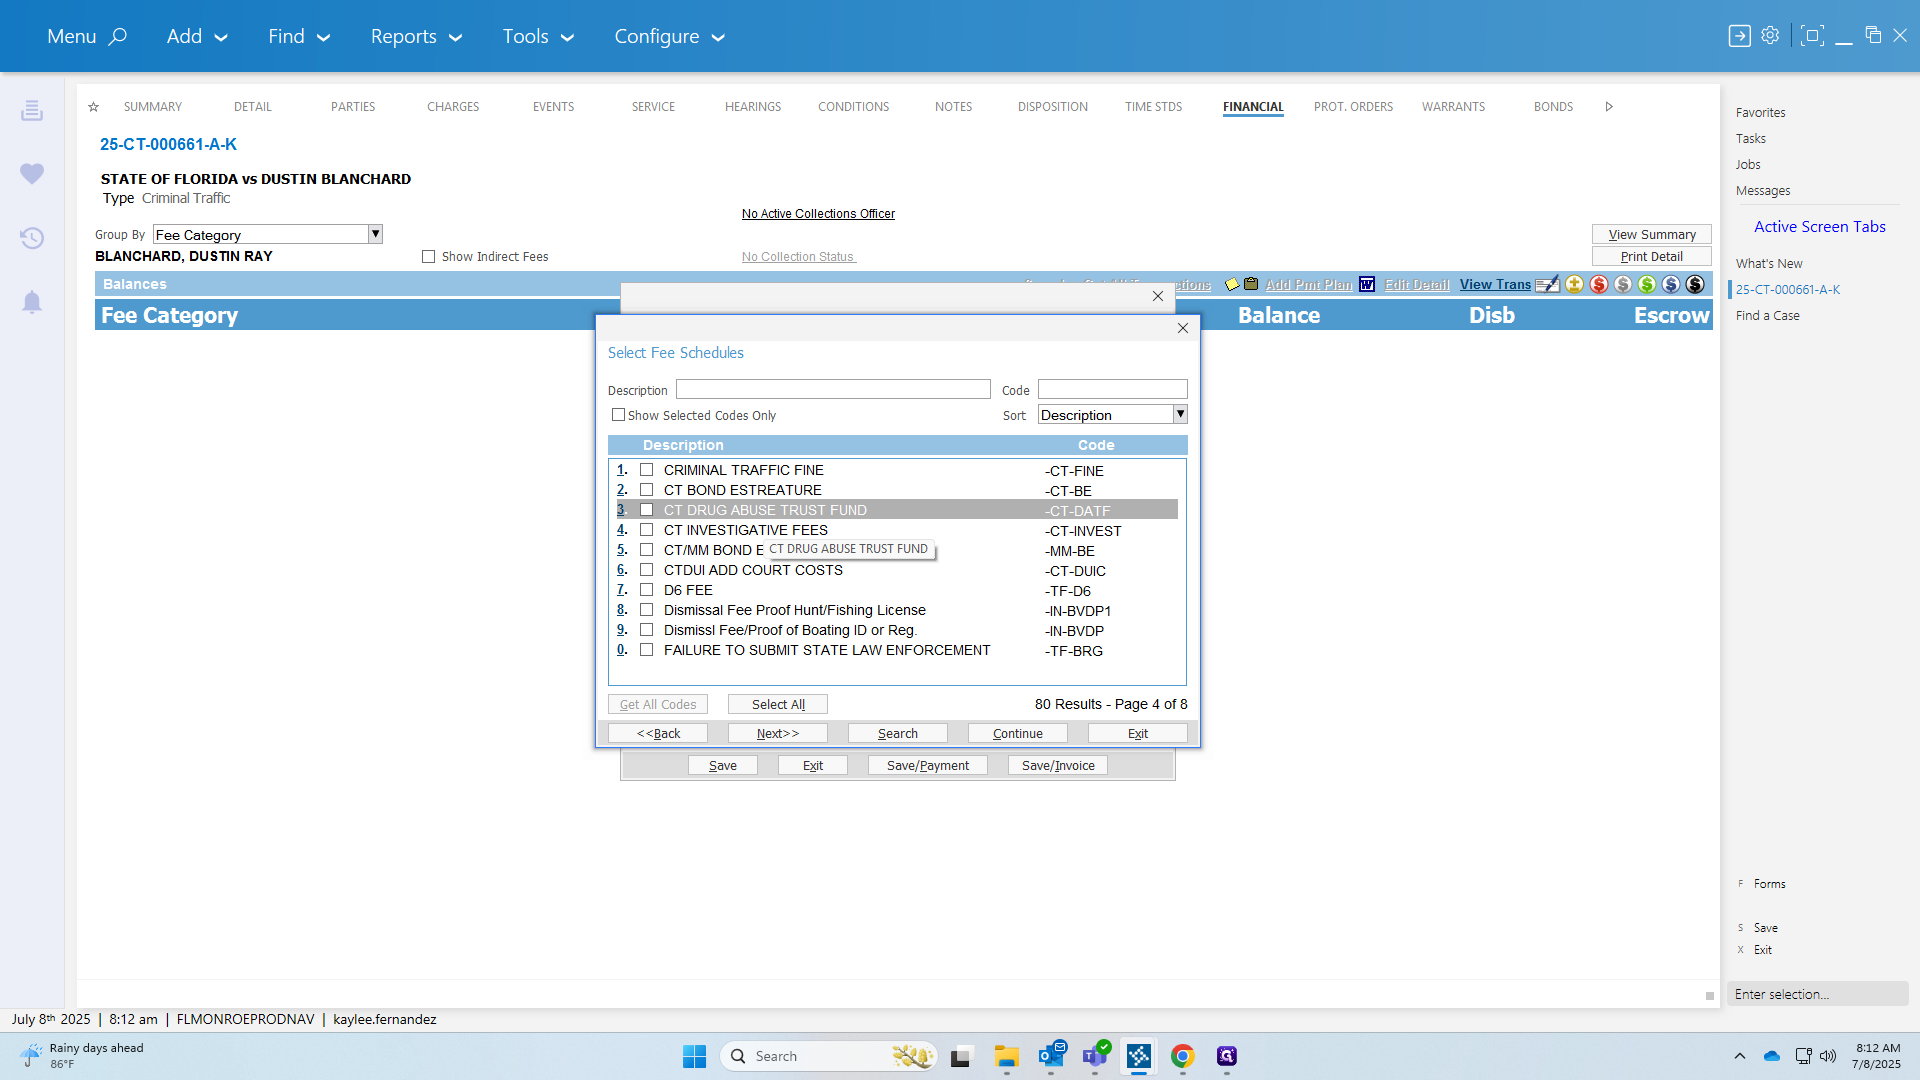Viewport: 1920px width, 1080px height.
Task: Expand the Reports menu
Action: point(416,36)
